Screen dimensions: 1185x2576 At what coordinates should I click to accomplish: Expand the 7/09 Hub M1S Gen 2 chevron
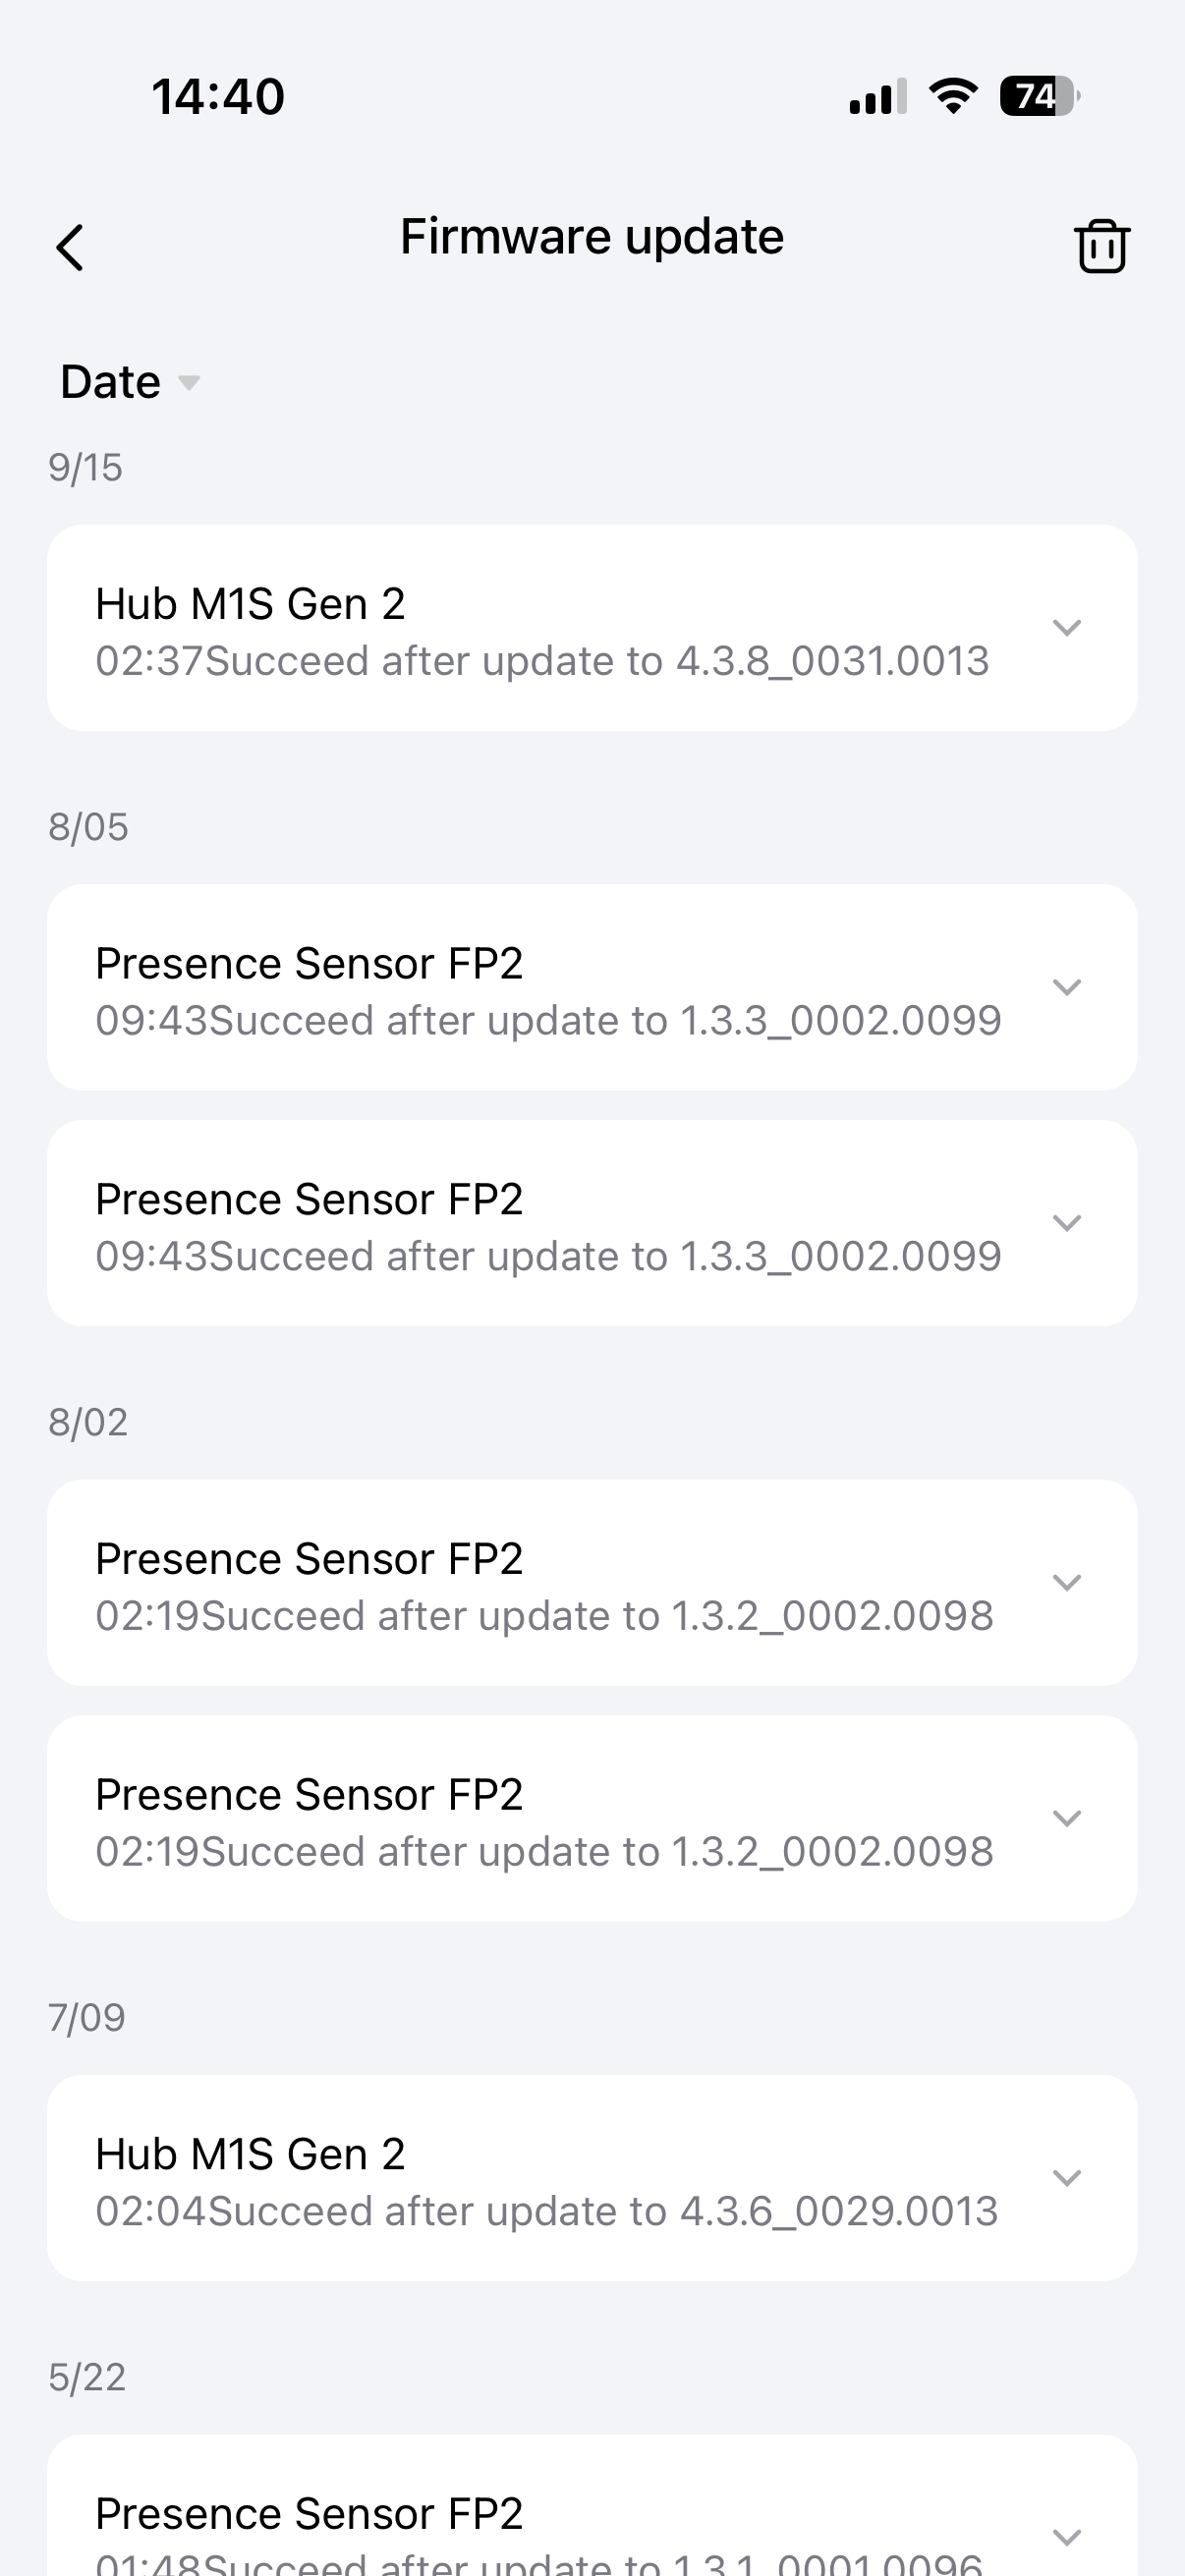pos(1067,2178)
